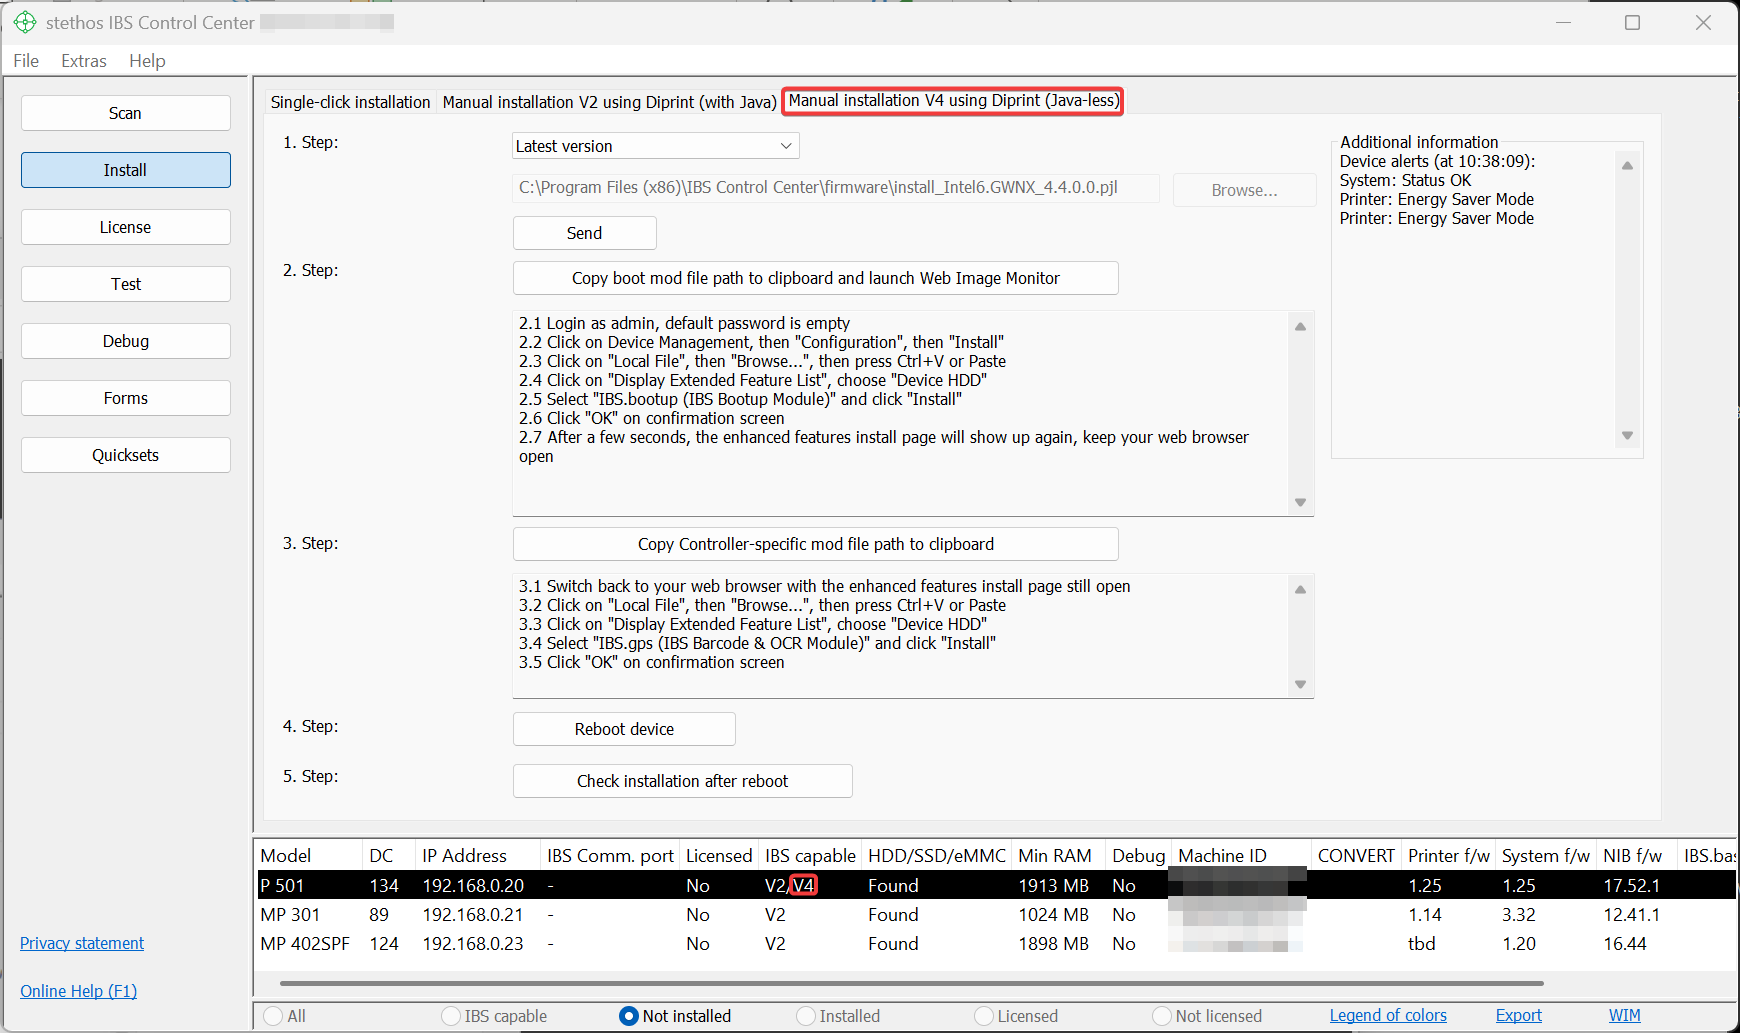Switch to Single-click installation tab
Screen dimensions: 1740x1033
[350, 102]
